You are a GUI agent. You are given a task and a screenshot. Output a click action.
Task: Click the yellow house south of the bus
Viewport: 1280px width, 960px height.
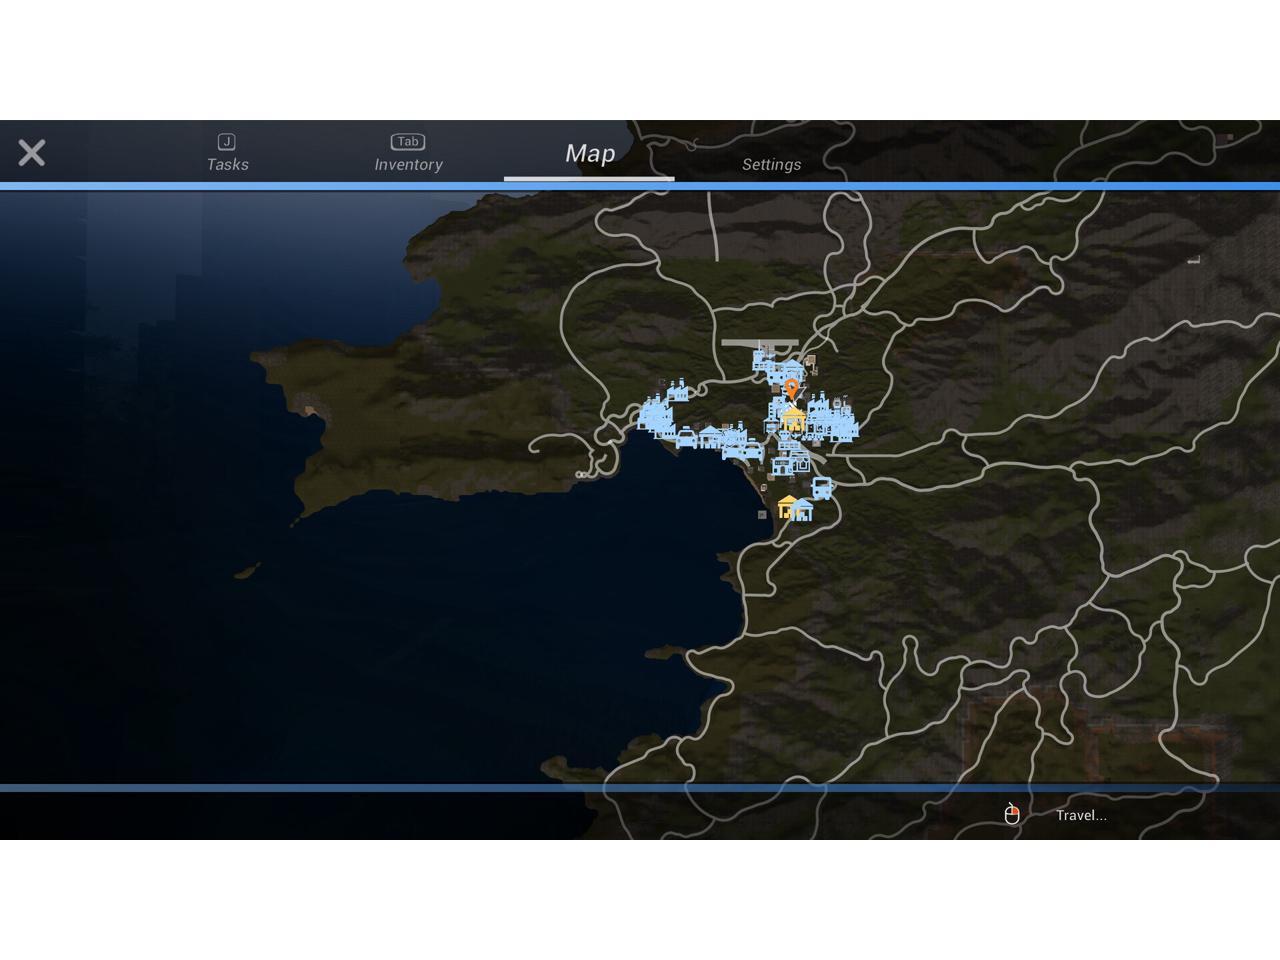click(788, 507)
